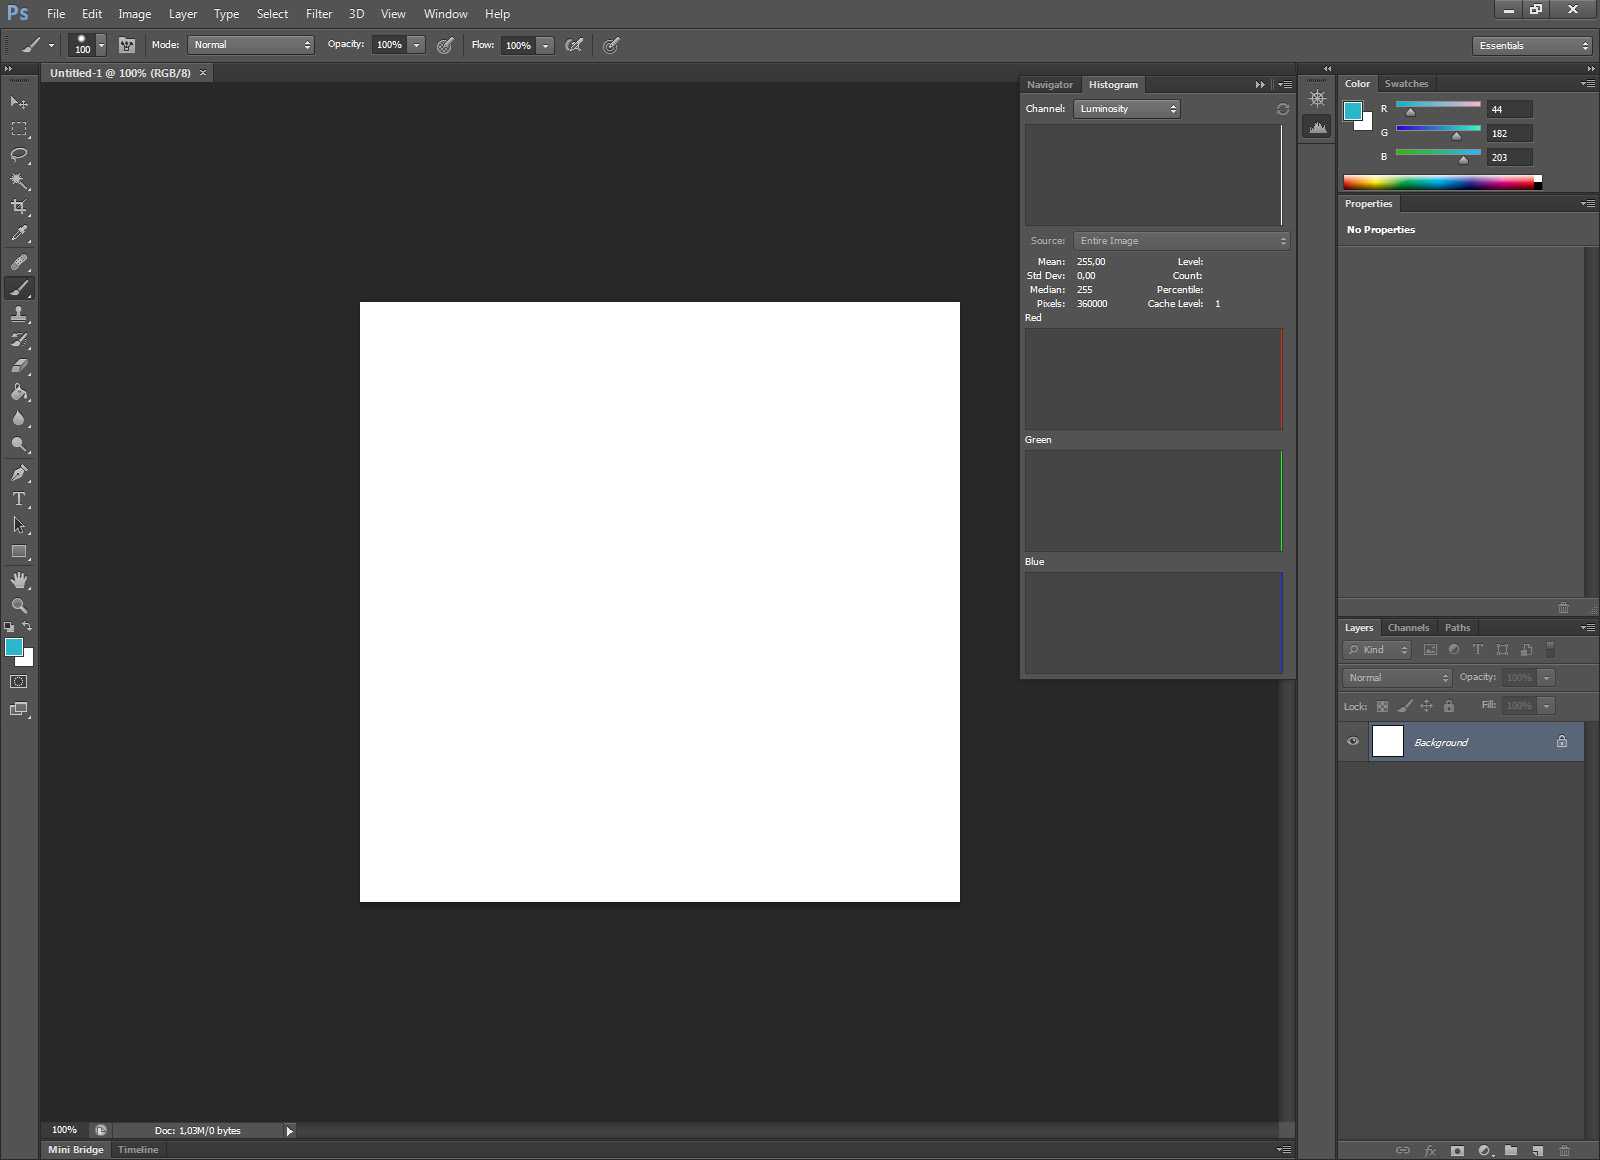Click the color spectrum ramp
This screenshot has height=1160, width=1600.
tap(1438, 182)
